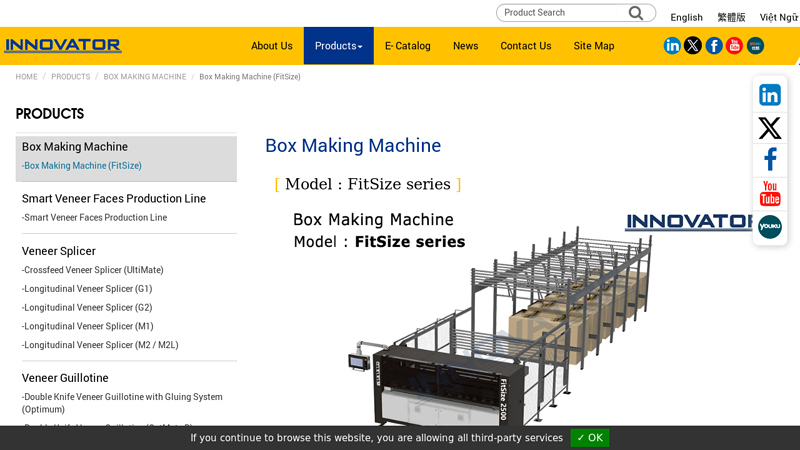Open Crossfeed Veneer Splicer (UltiMate)
This screenshot has width=800, height=450.
tap(92, 270)
